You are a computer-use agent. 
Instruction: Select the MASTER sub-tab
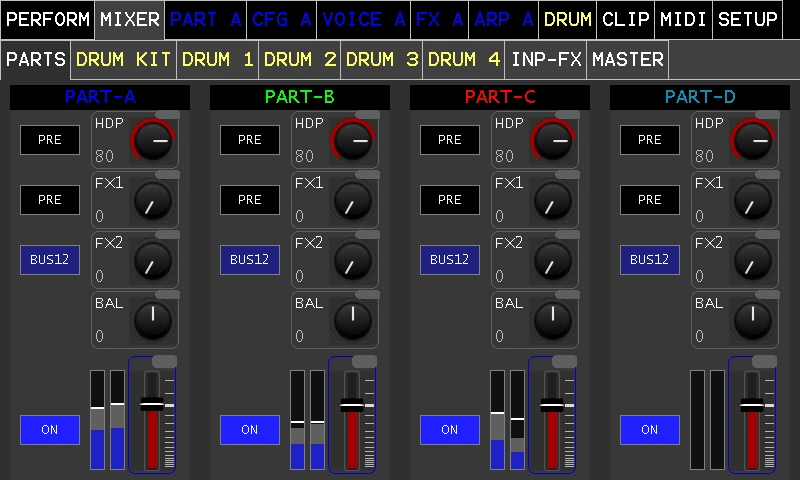(628, 60)
